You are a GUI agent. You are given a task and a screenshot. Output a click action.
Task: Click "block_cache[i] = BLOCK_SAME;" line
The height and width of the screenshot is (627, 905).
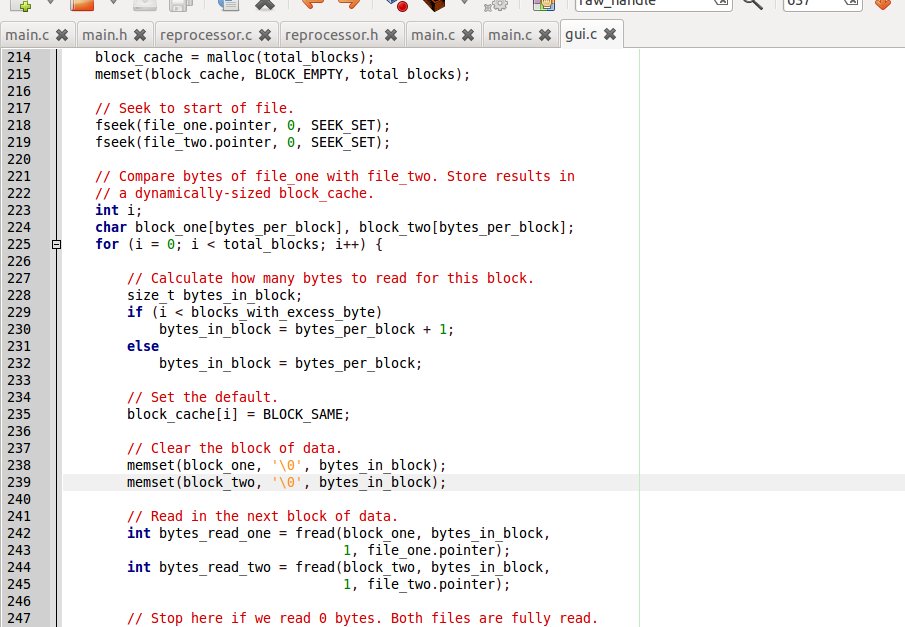pyautogui.click(x=238, y=415)
